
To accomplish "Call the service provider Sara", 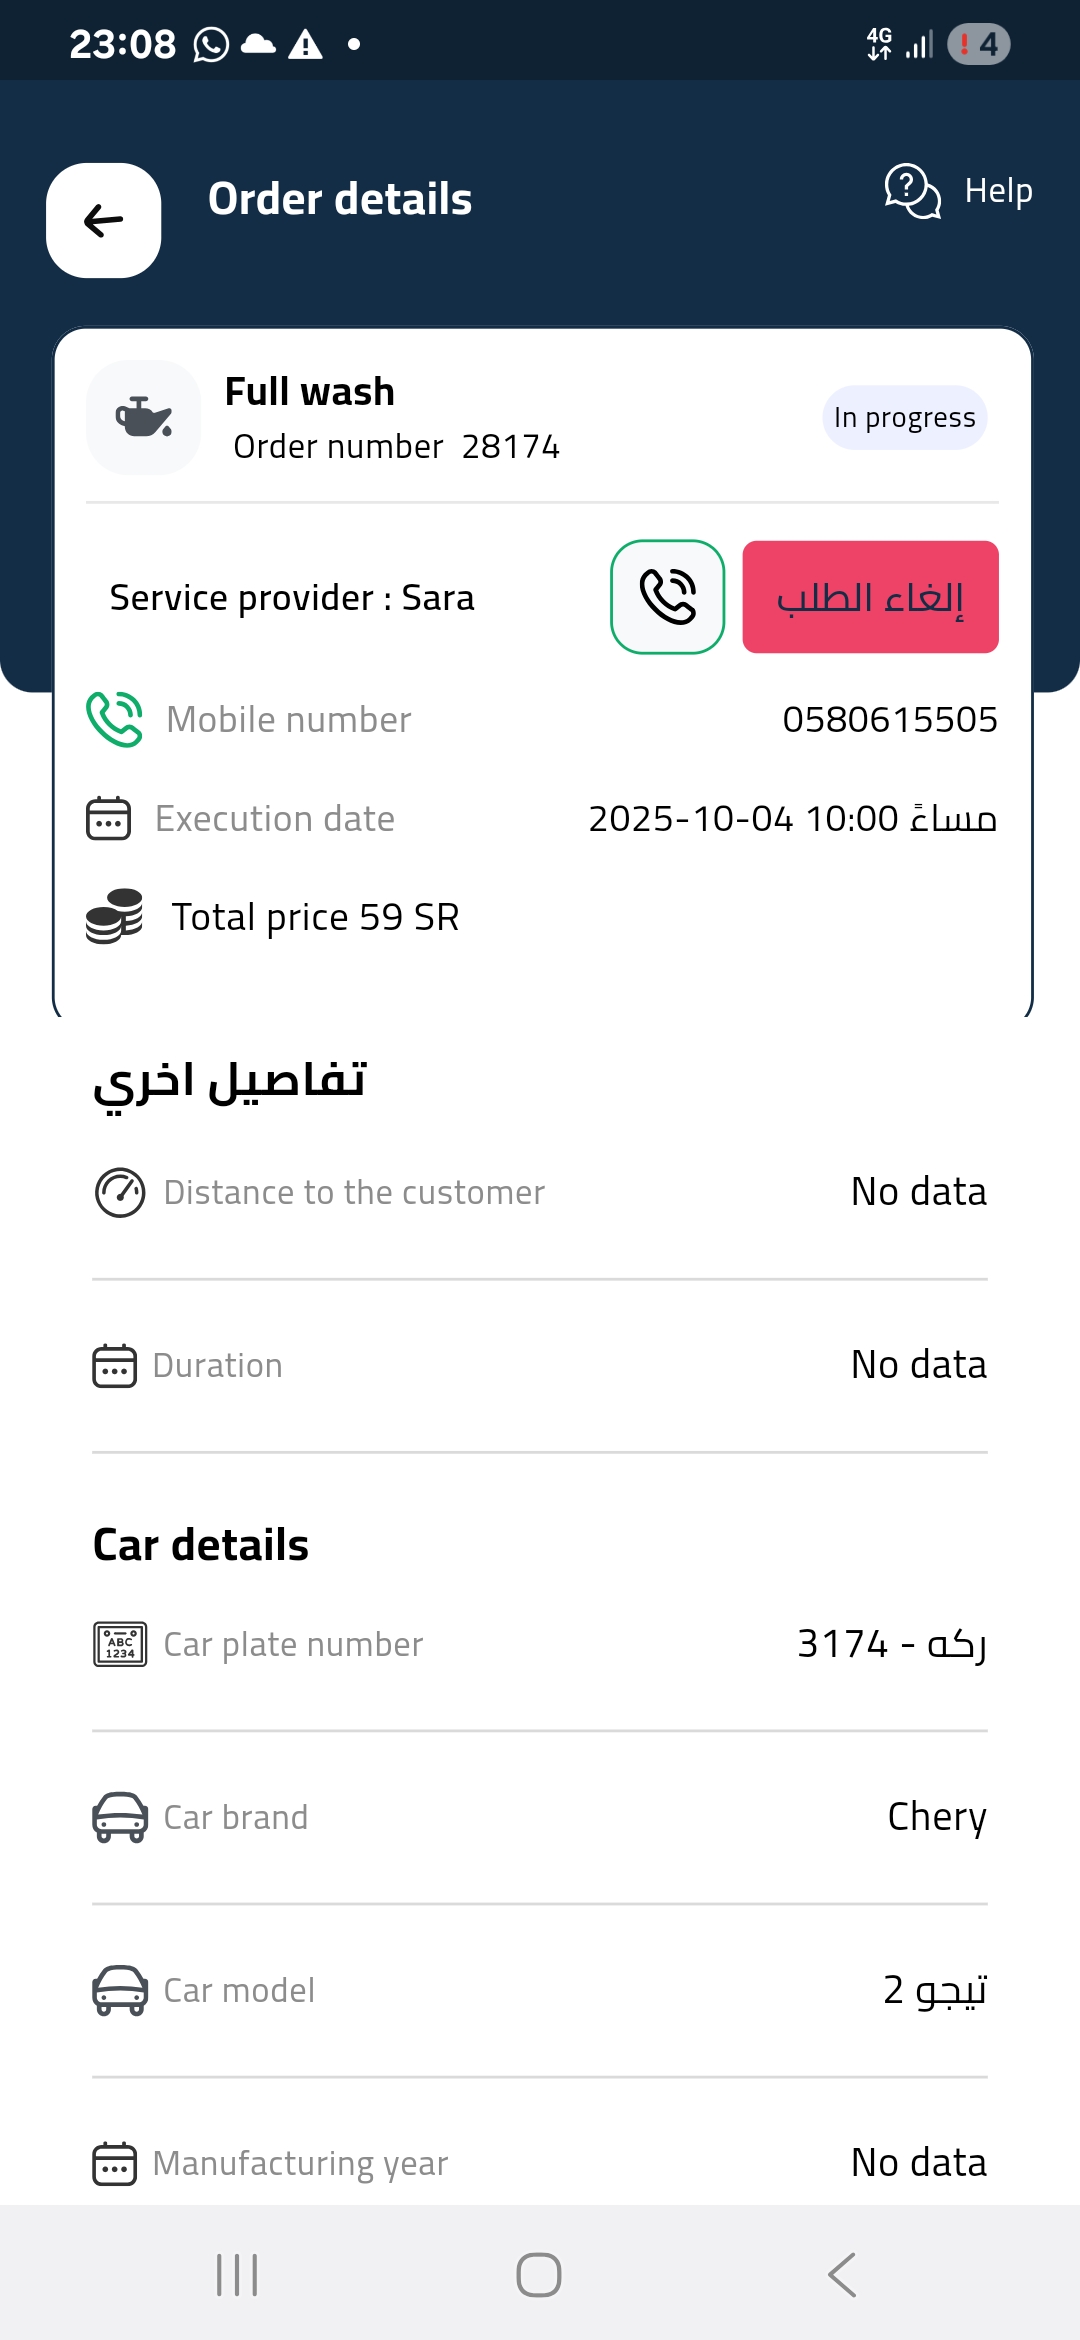I will pos(667,597).
